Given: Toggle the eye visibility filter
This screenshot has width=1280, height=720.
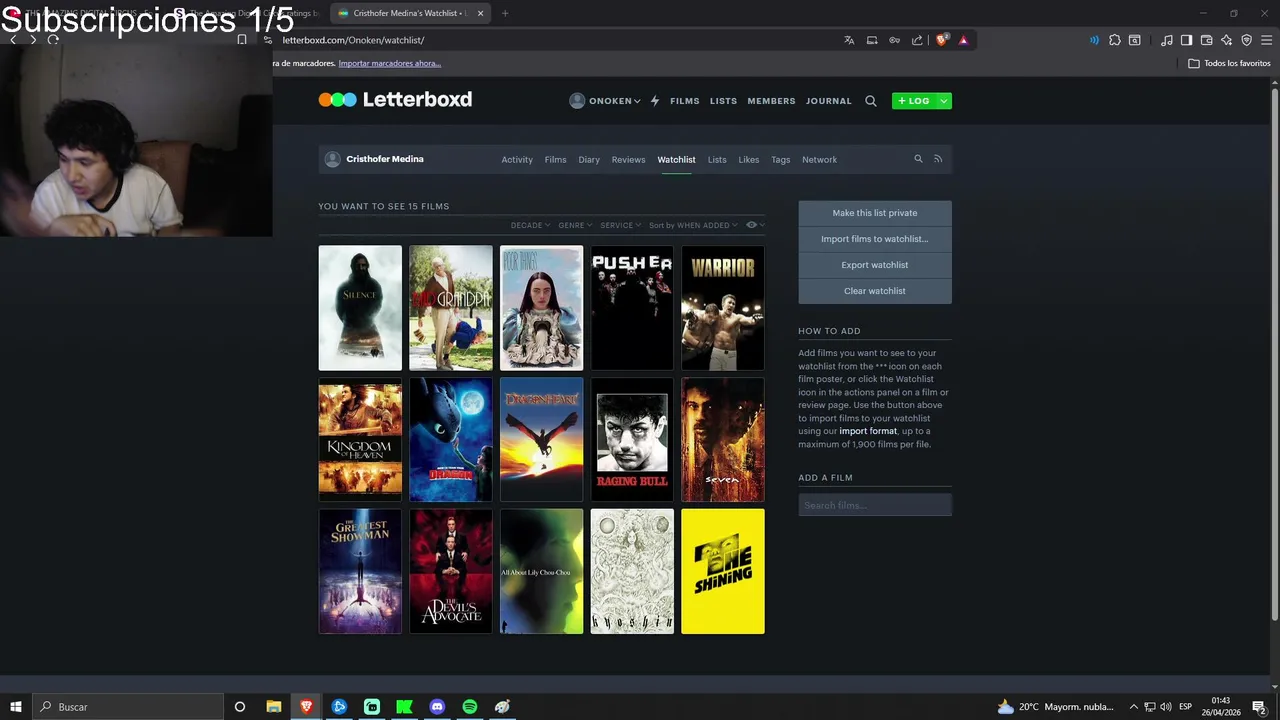Looking at the screenshot, I should (754, 225).
